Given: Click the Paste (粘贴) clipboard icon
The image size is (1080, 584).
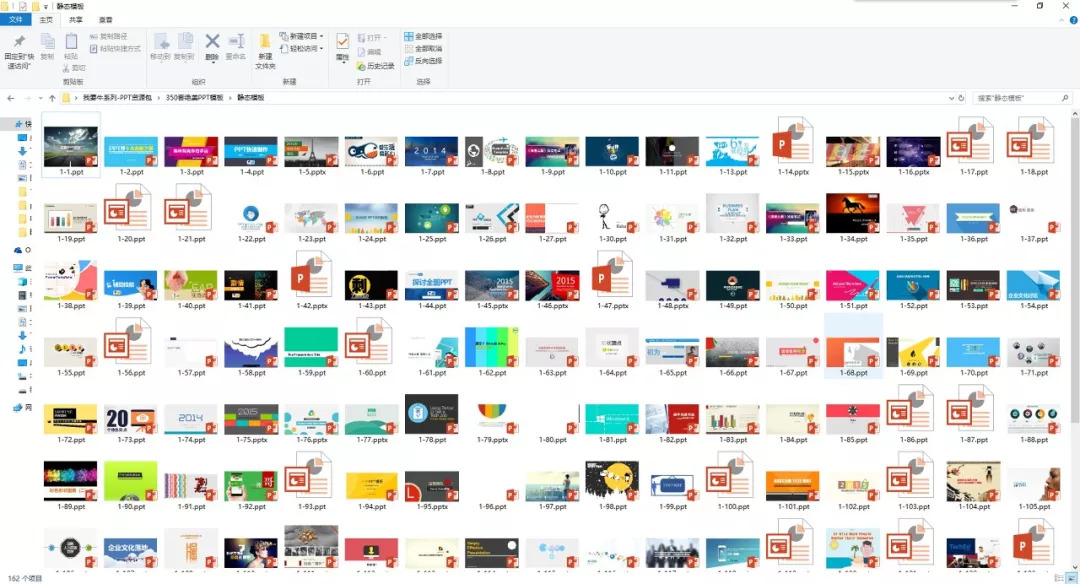Looking at the screenshot, I should [71, 42].
